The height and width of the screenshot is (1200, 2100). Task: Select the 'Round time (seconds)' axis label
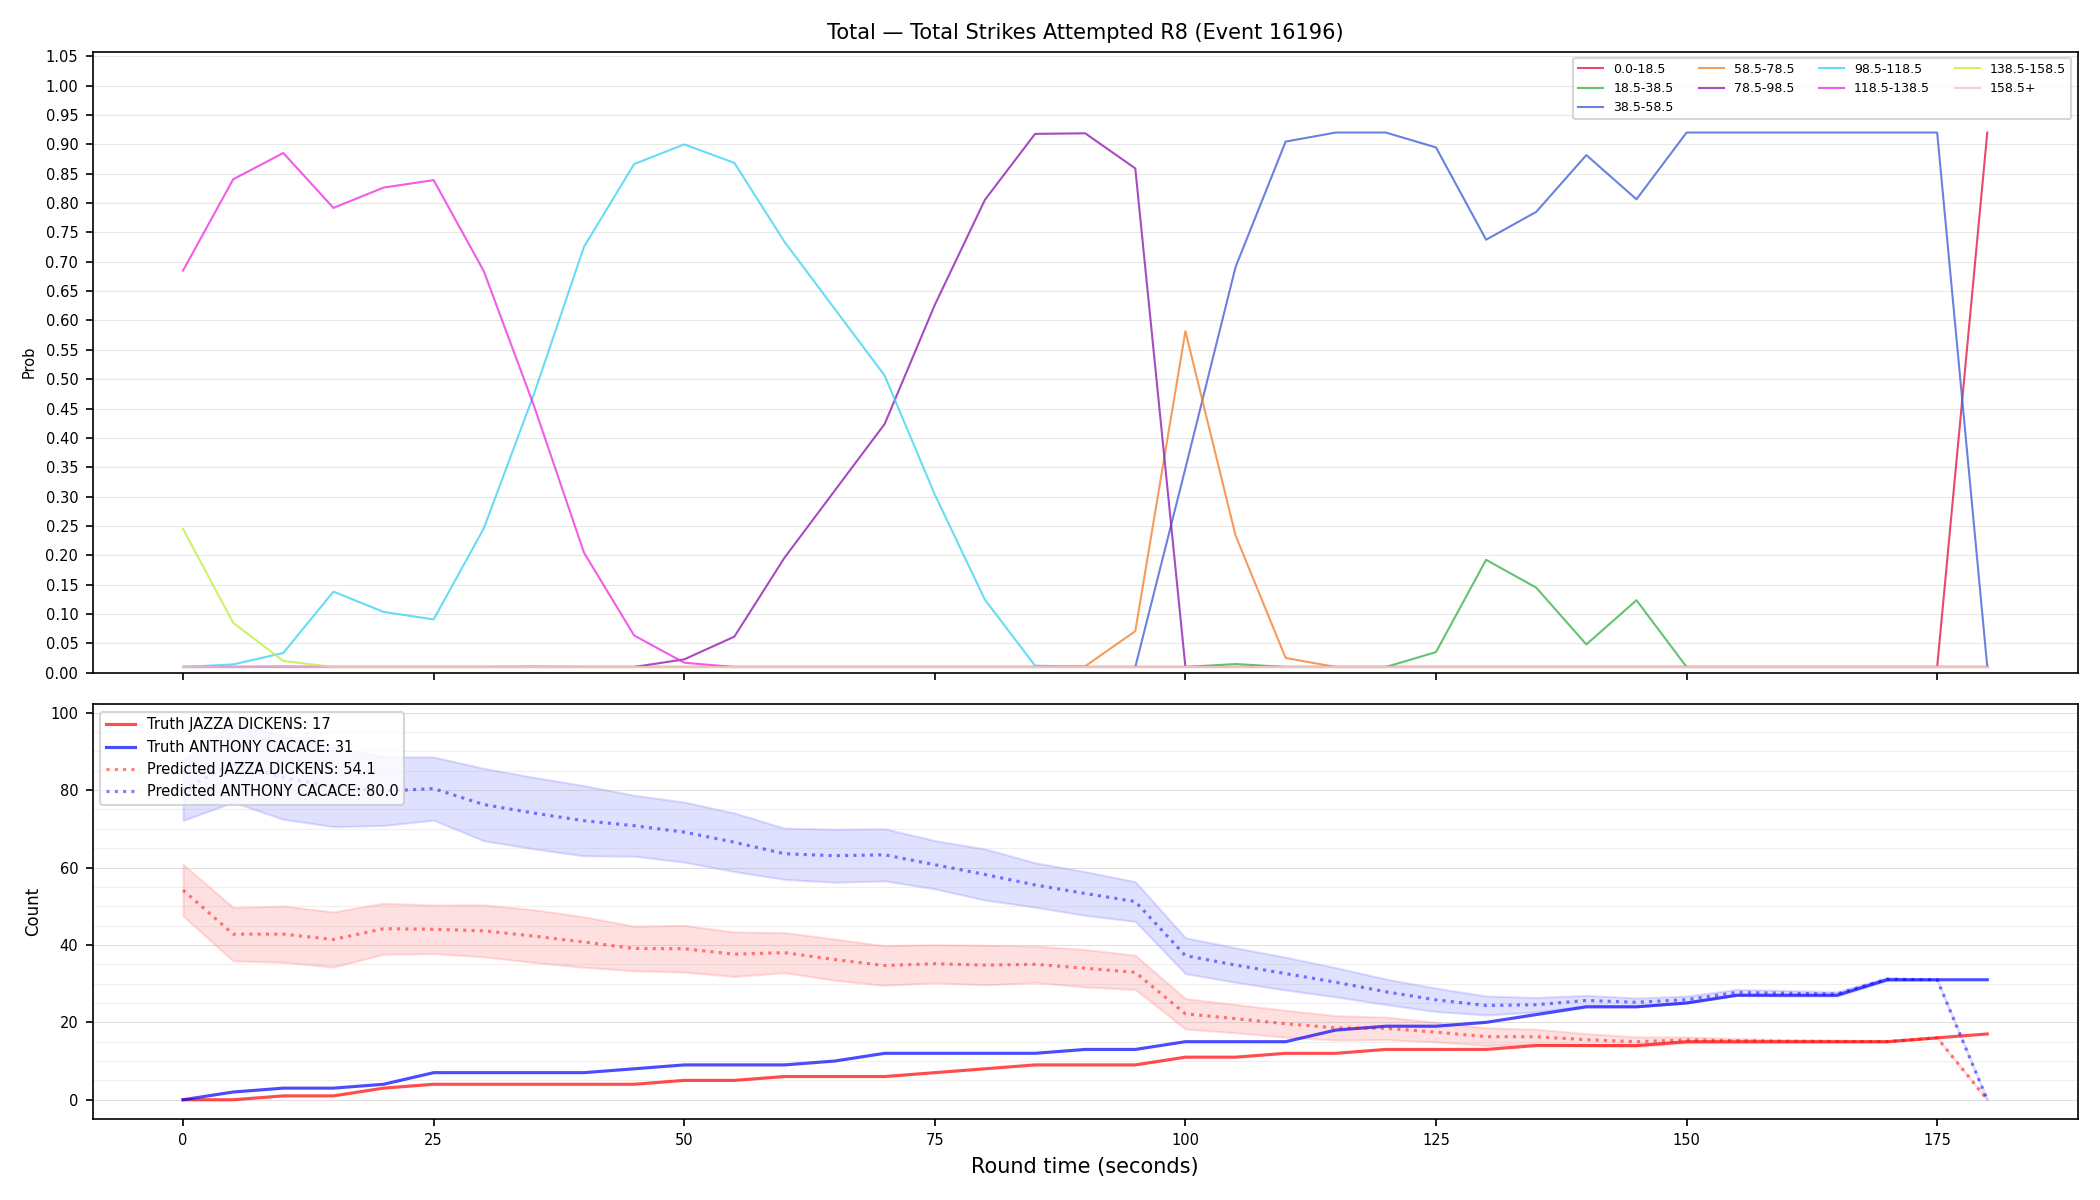pyautogui.click(x=1084, y=1166)
